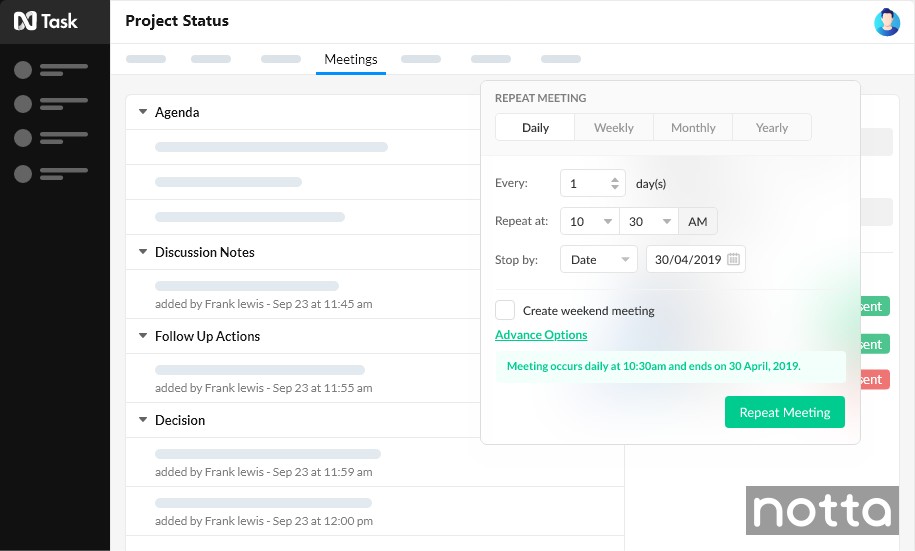Tick the Create weekend meeting checkbox
This screenshot has width=915, height=551.
click(x=505, y=310)
